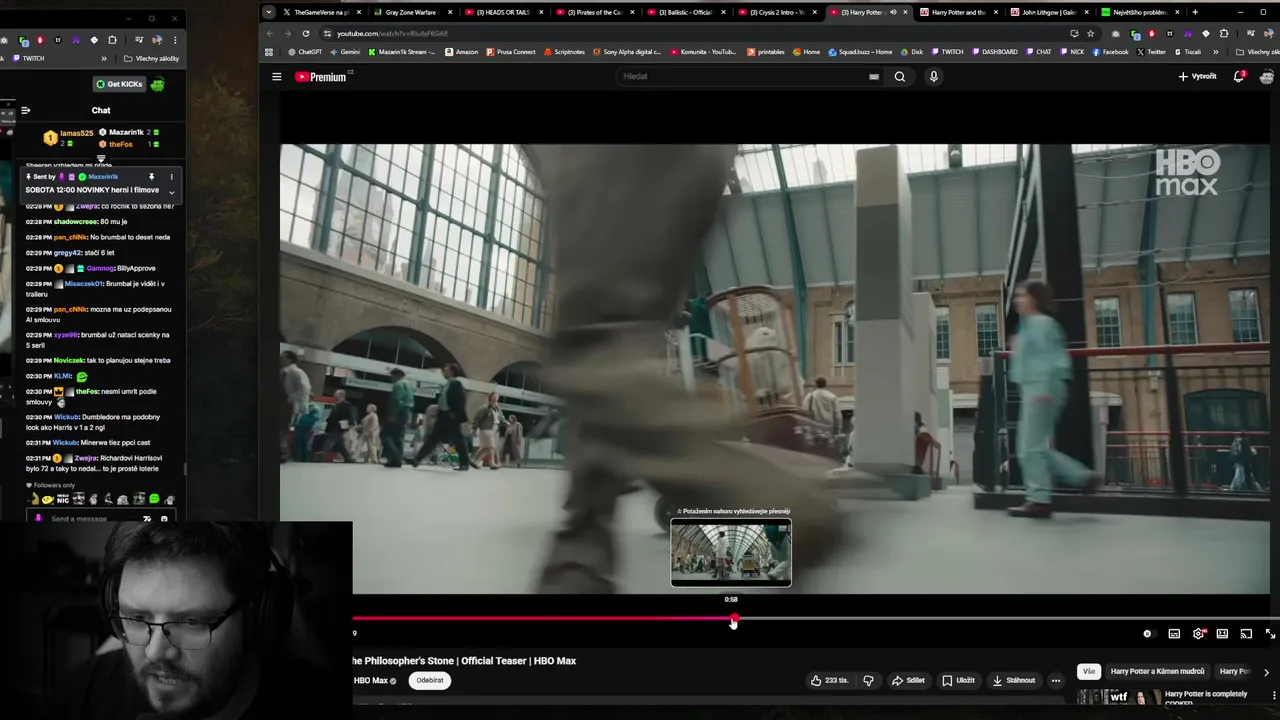This screenshot has width=1280, height=720.
Task: Enter fullscreen video mode
Action: (x=1270, y=633)
